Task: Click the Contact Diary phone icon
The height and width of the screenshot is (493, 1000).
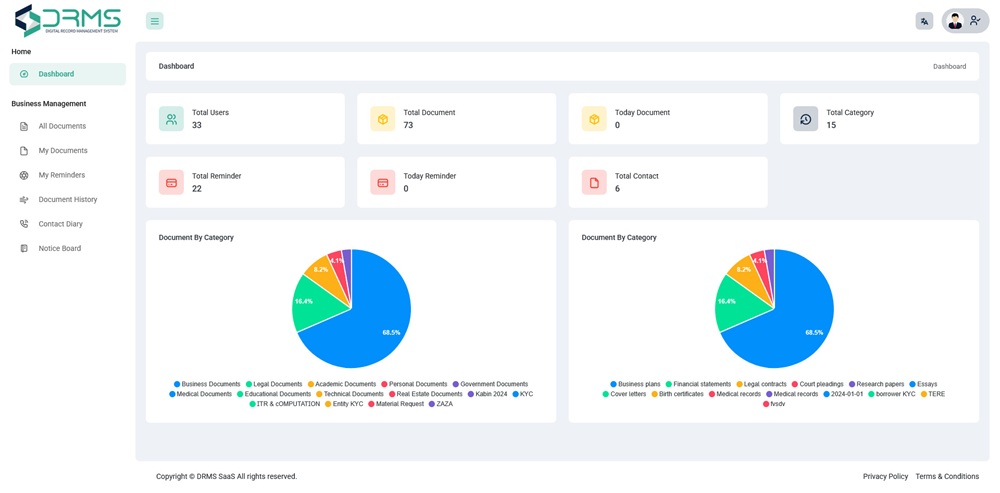Action: 24,224
